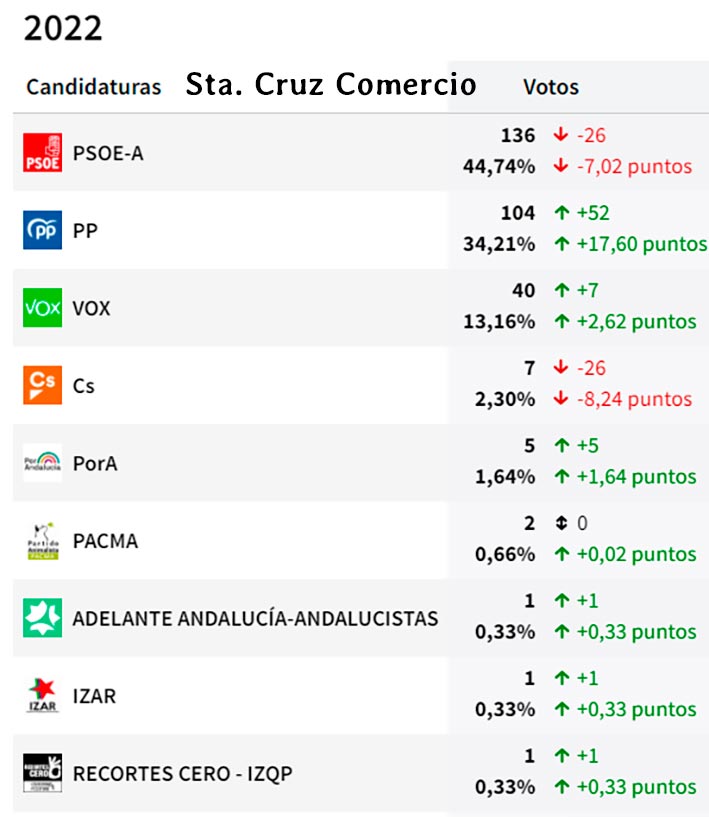This screenshot has height=817, width=709.
Task: Click the ADELANTE ANDALUCÍA-ANDALUCISTAS name
Action: (x=255, y=618)
